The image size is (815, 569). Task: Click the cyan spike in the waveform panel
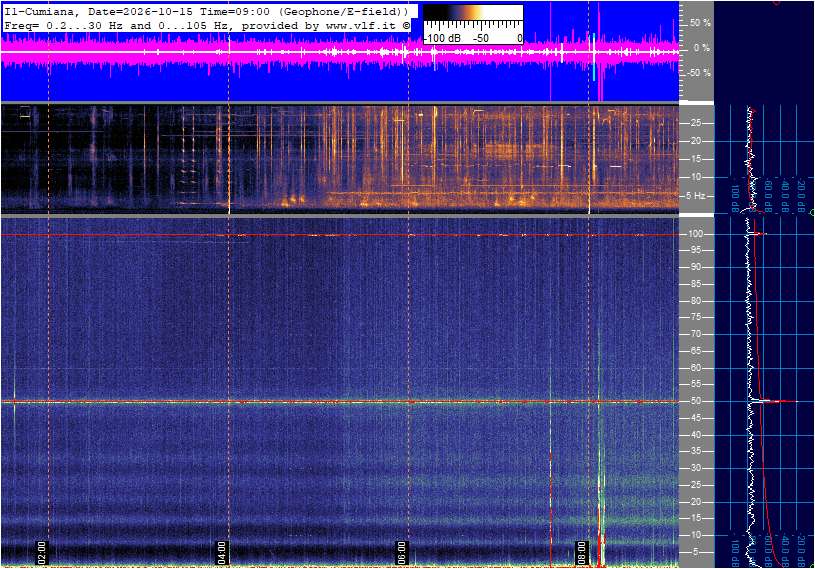pos(594,57)
